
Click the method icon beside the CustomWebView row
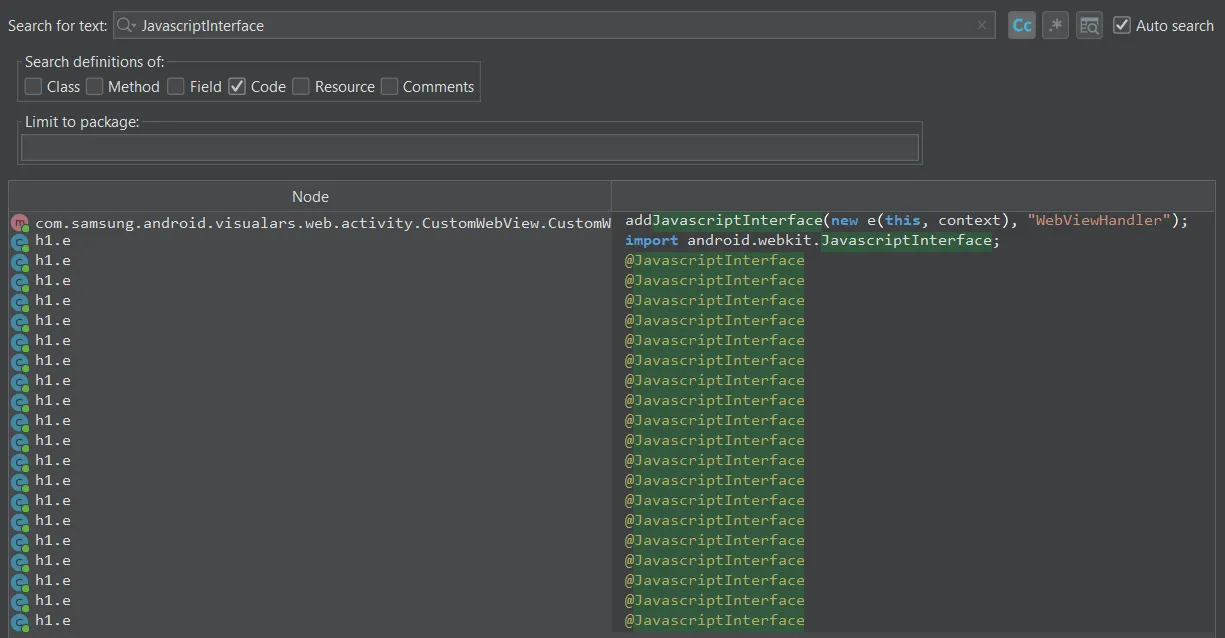click(20, 223)
